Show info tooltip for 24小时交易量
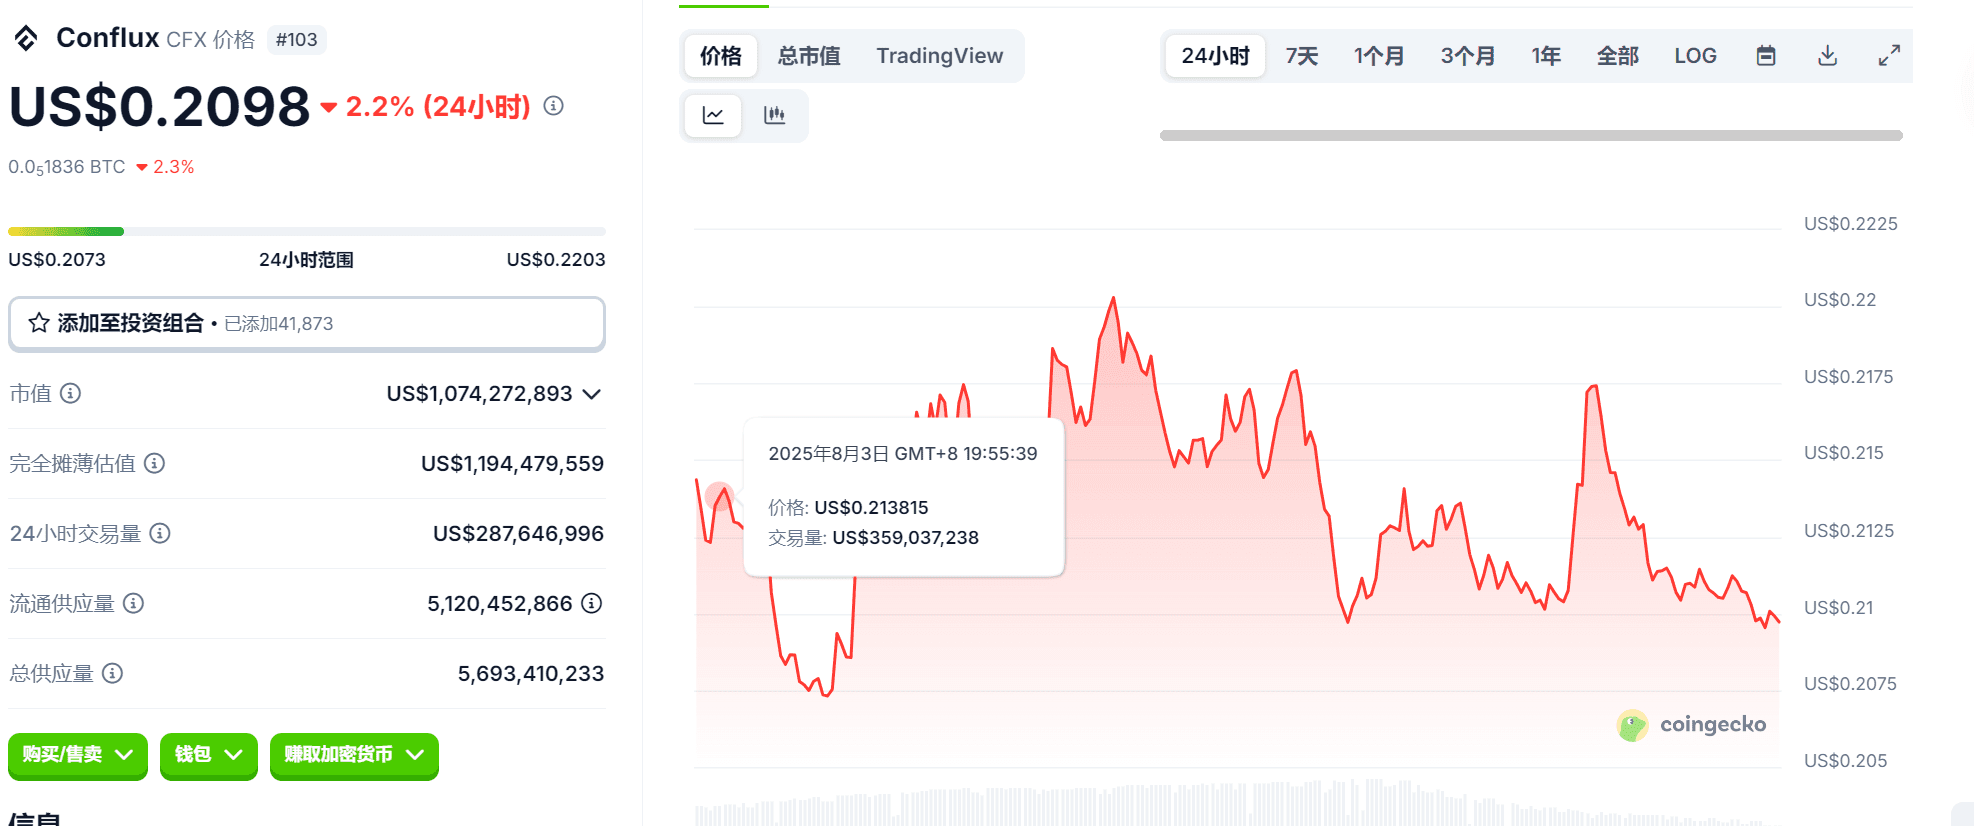Image resolution: width=1974 pixels, height=826 pixels. point(160,533)
